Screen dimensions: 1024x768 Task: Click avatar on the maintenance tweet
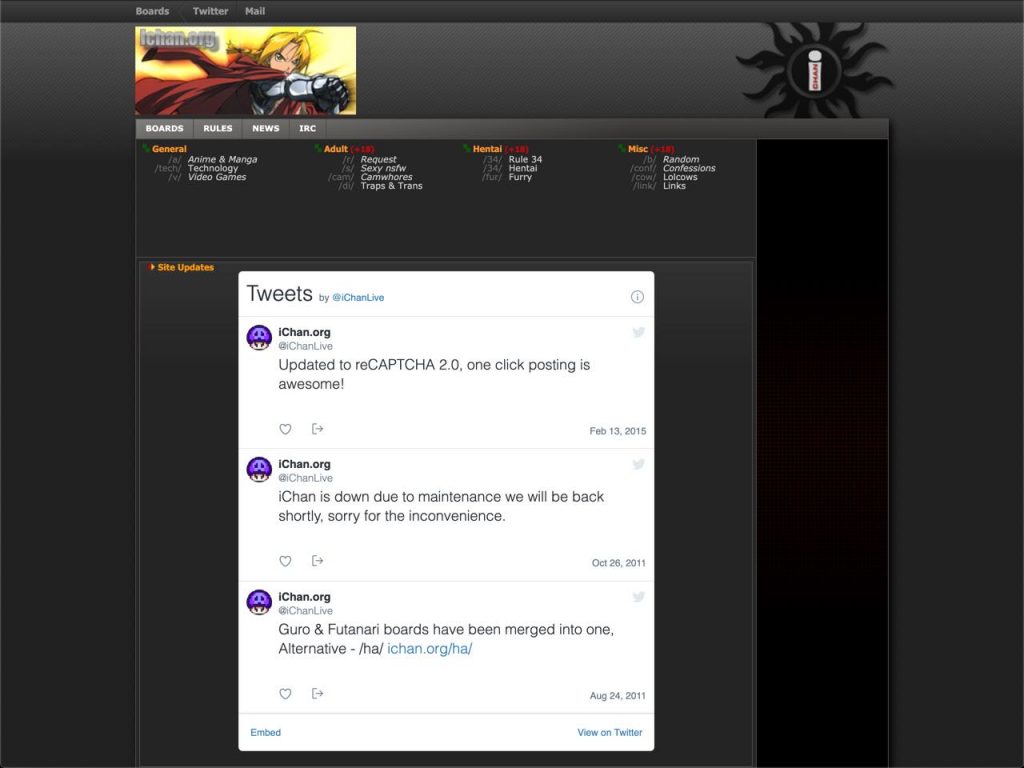pos(259,470)
